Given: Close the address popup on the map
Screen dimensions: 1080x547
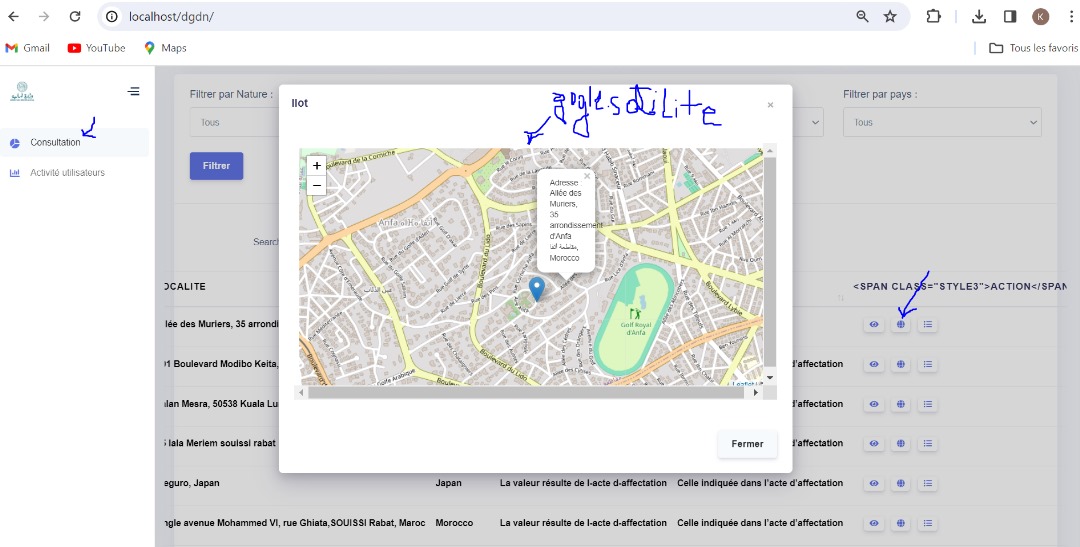Looking at the screenshot, I should [x=587, y=176].
